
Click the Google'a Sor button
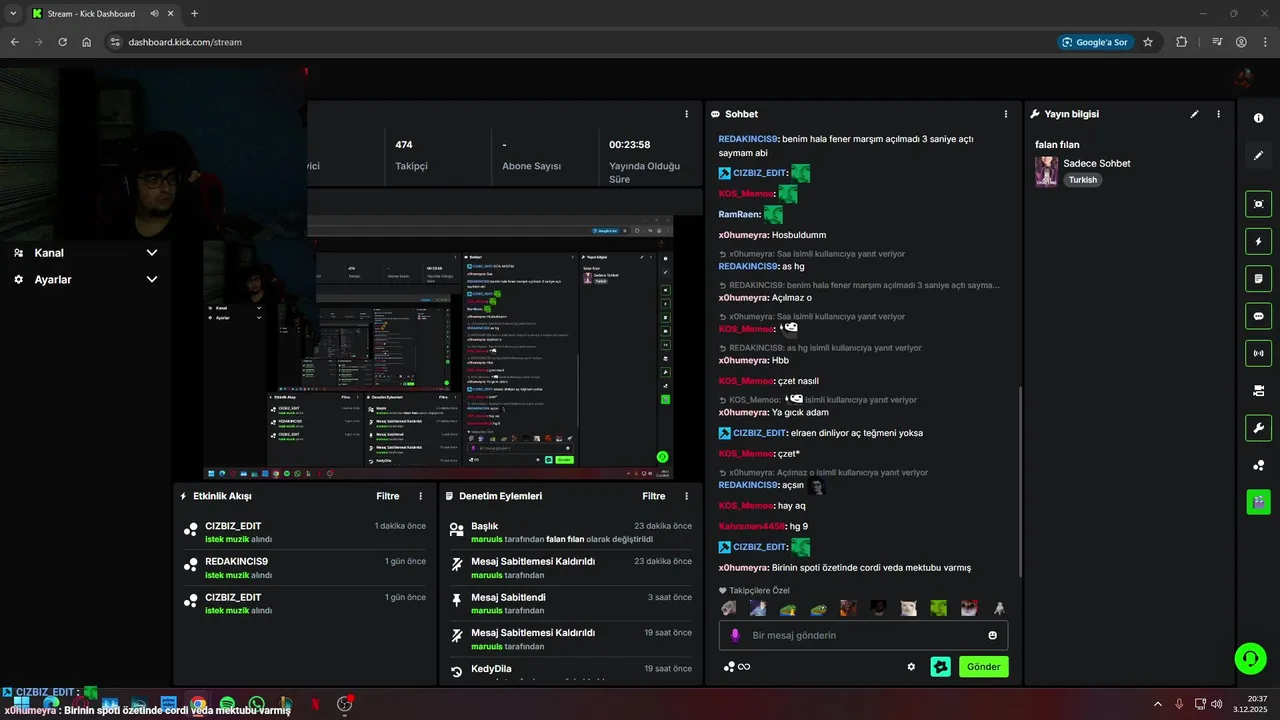click(x=1095, y=42)
